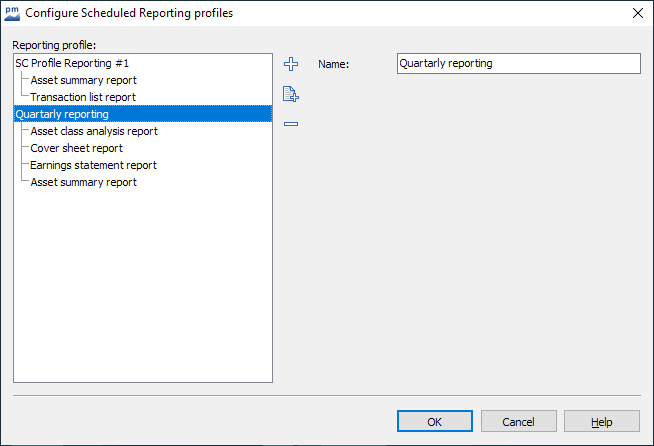The width and height of the screenshot is (654, 446).
Task: Open Help for this dialog
Action: 601,422
